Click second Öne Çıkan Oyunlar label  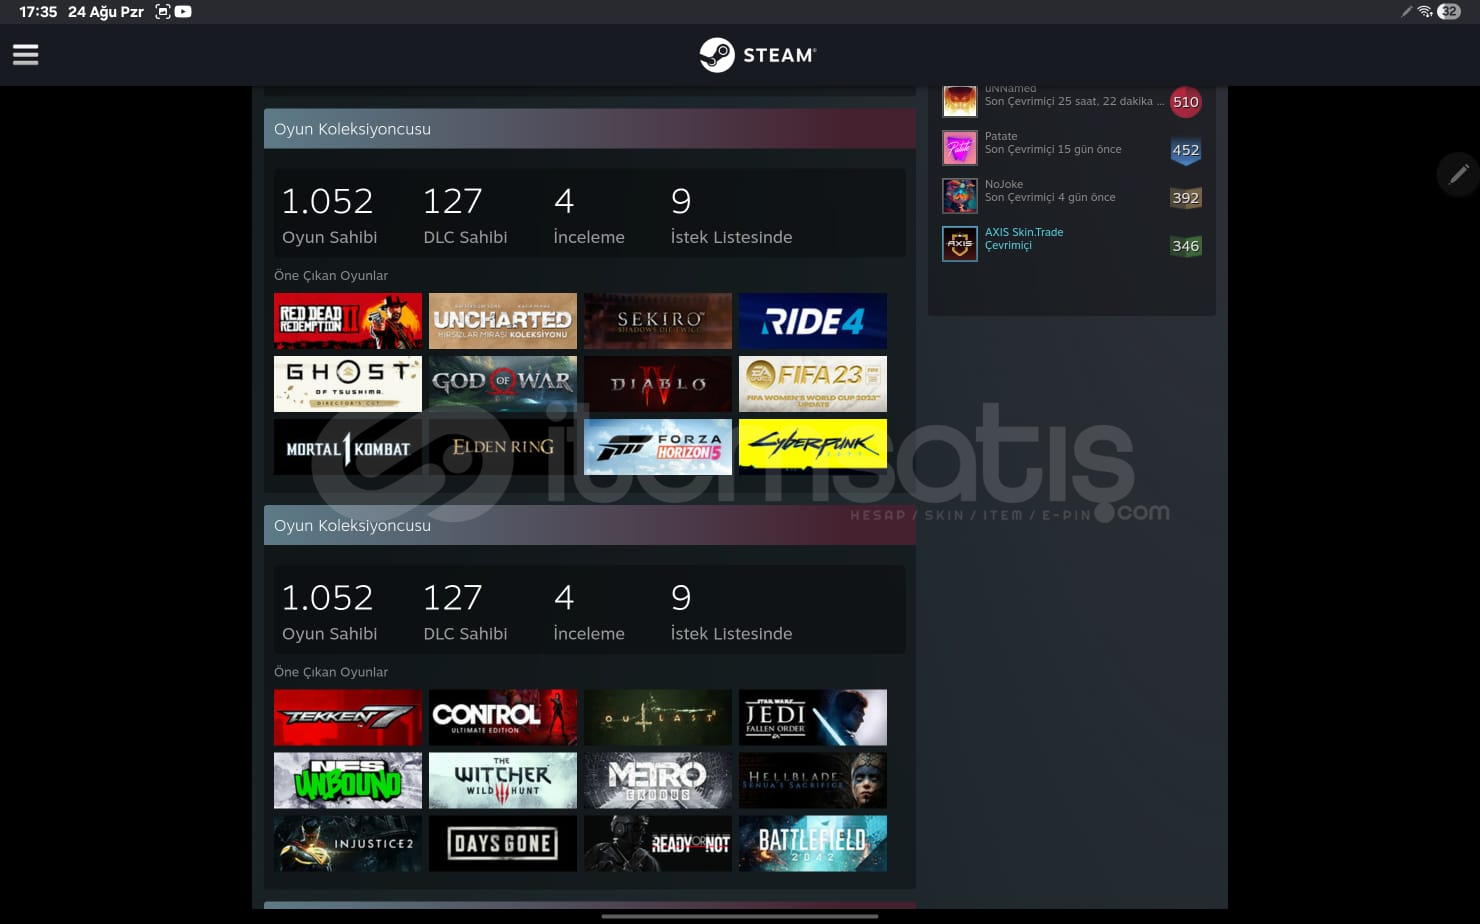tap(331, 672)
